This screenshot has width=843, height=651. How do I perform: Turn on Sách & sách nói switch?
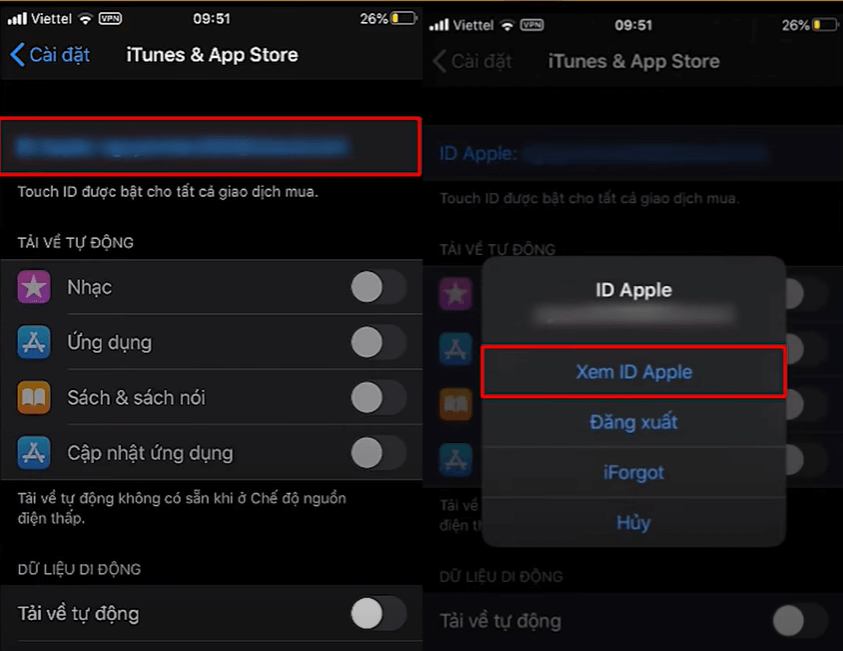(378, 397)
